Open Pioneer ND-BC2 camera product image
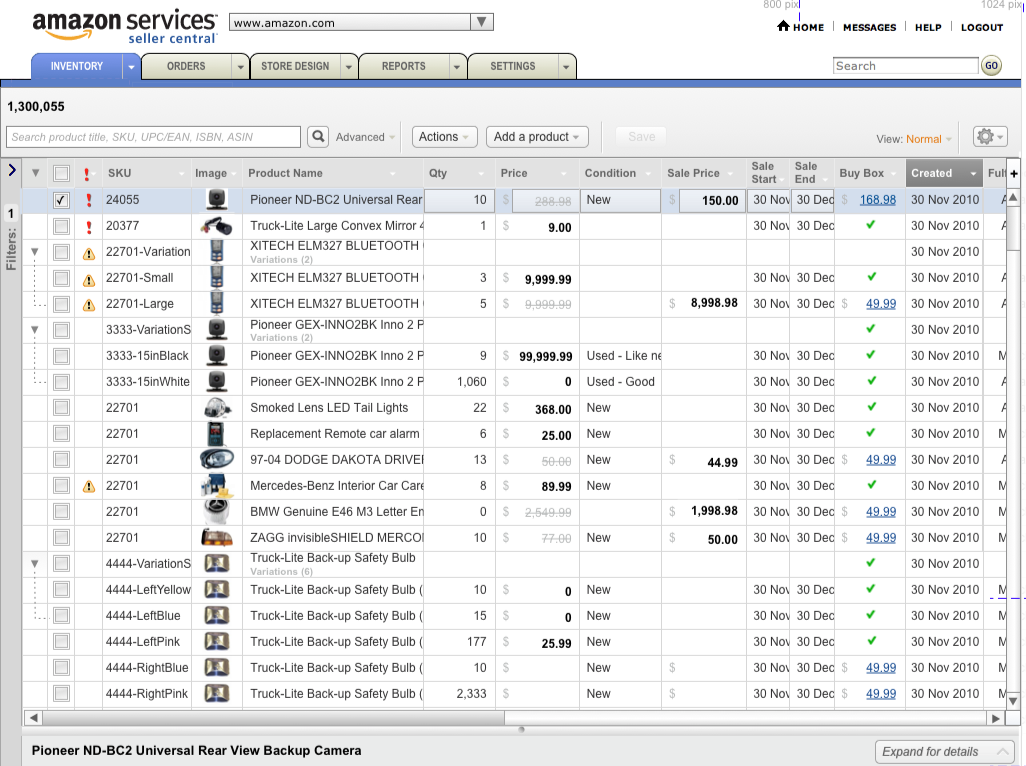 [x=217, y=200]
